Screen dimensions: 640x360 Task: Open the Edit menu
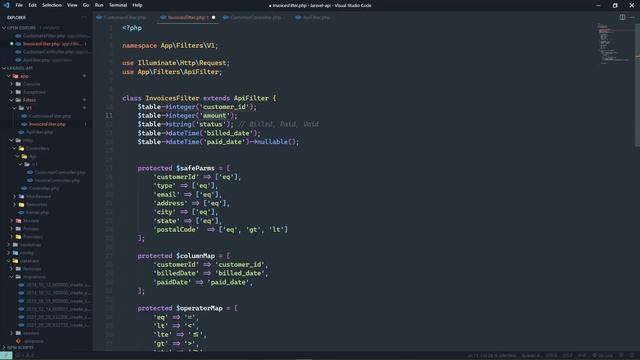click(32, 5)
